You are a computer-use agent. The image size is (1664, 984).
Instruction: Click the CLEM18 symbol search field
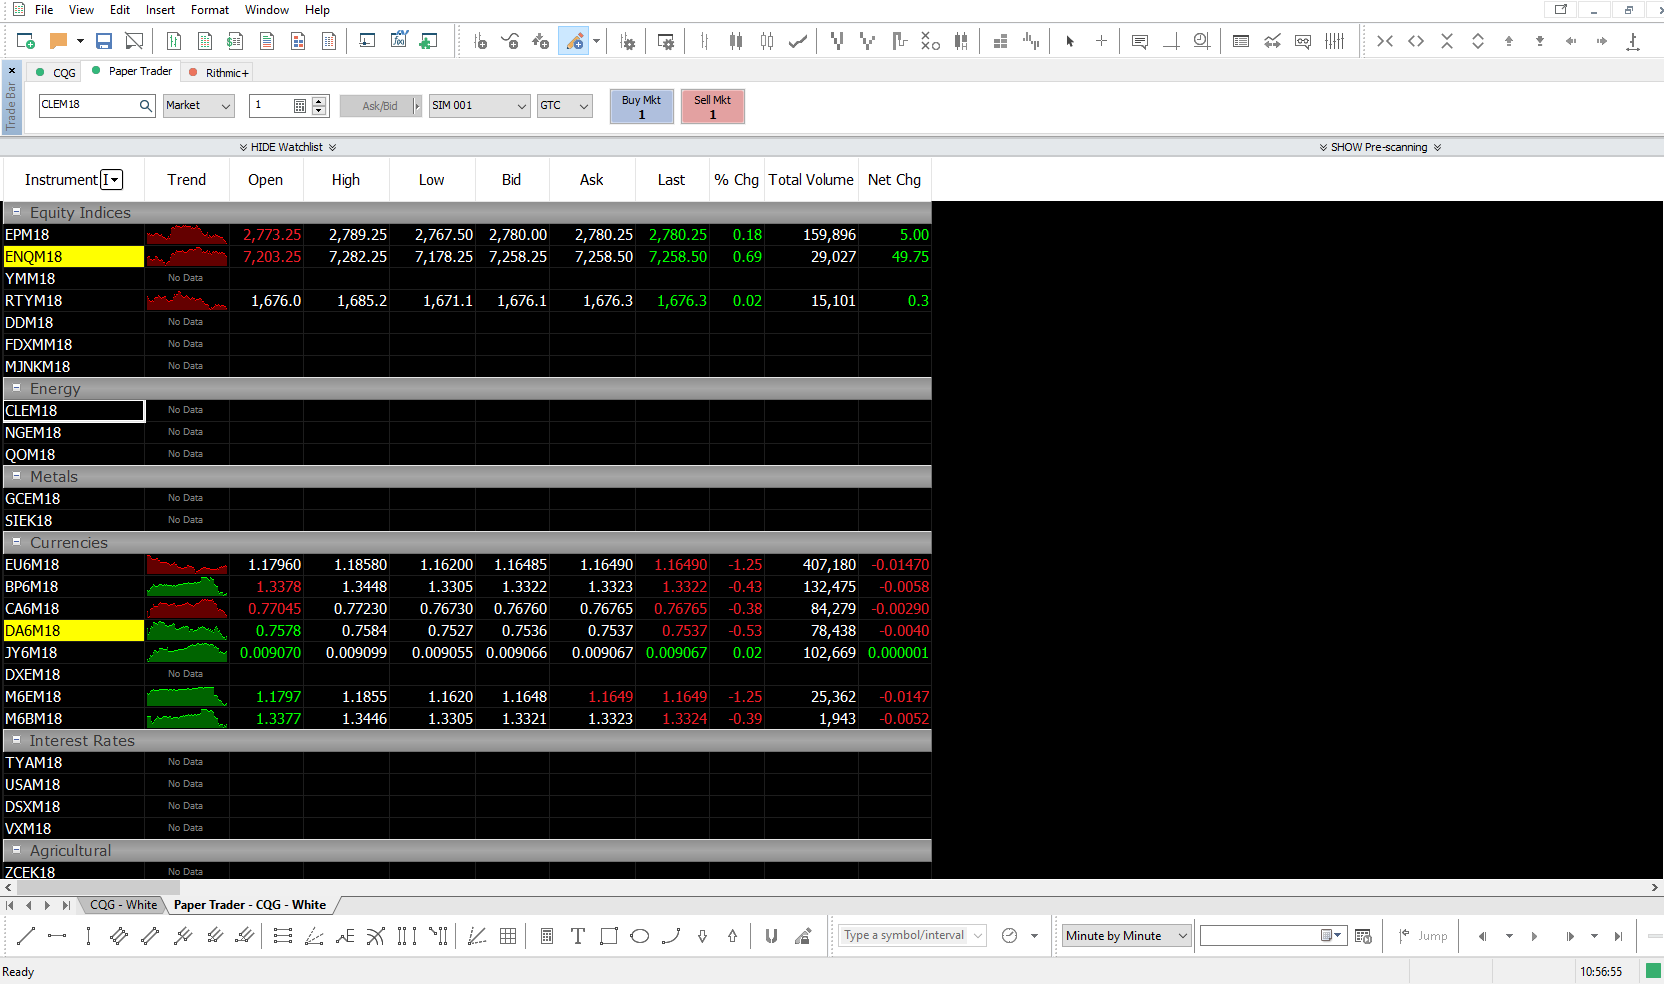pos(97,105)
